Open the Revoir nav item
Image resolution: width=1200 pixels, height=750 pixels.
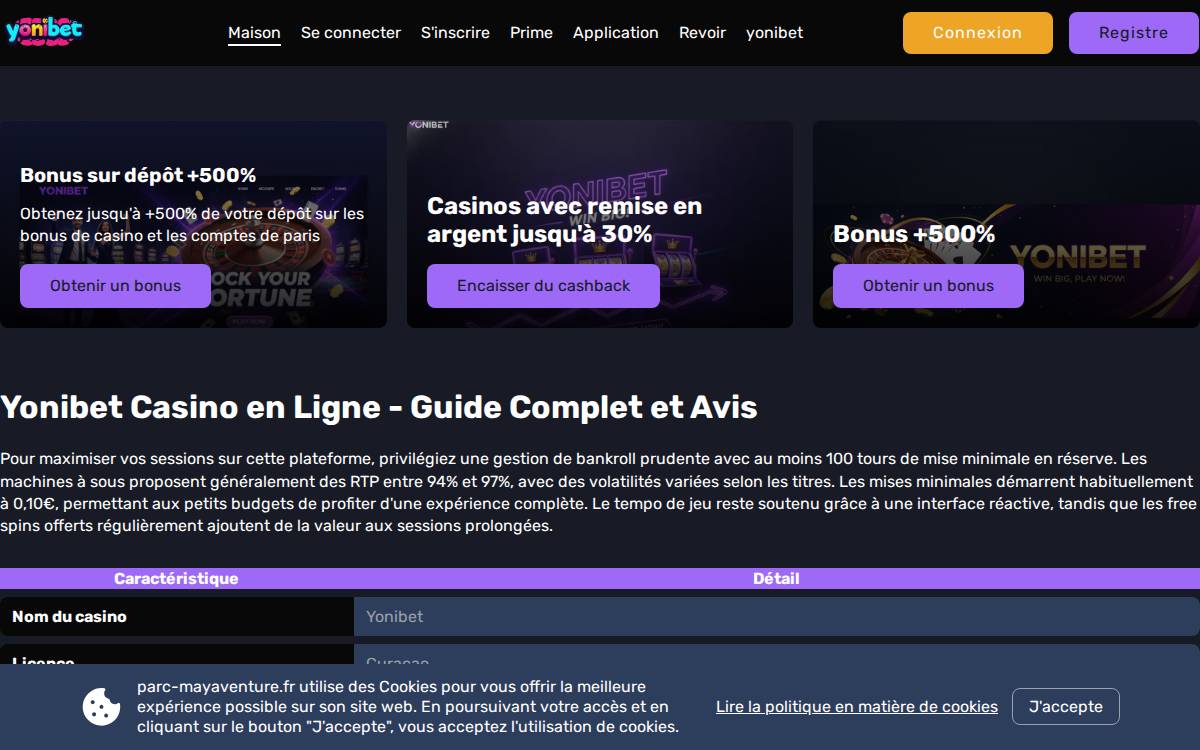pyautogui.click(x=702, y=32)
